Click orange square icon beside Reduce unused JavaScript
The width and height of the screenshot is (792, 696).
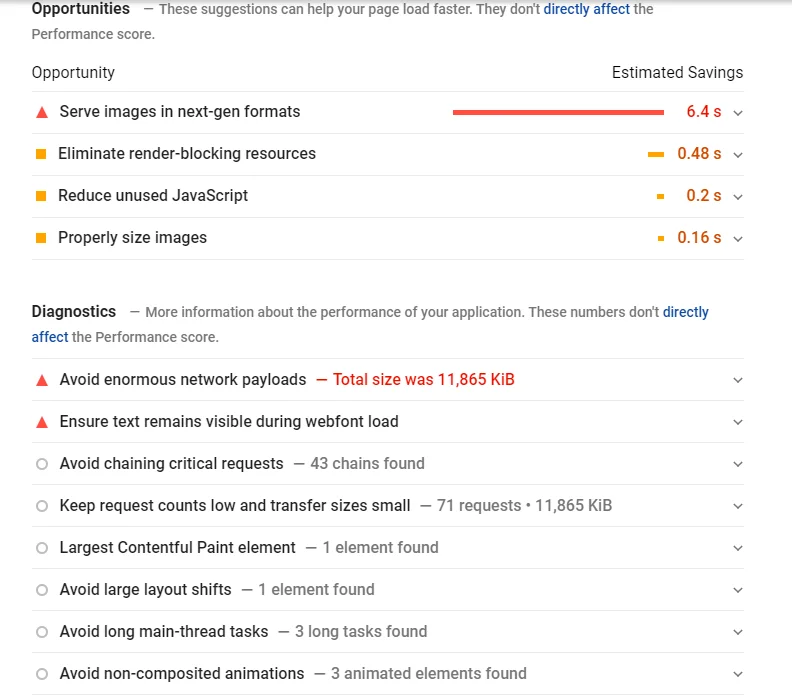(x=41, y=196)
